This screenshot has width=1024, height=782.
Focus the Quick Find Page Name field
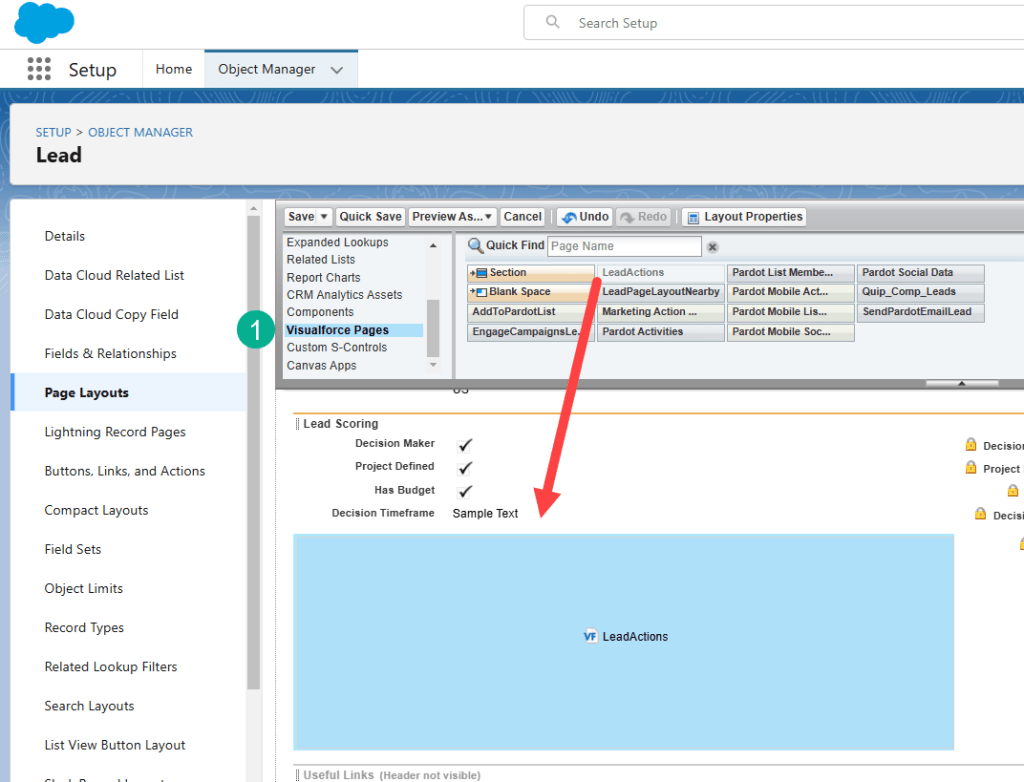point(624,246)
